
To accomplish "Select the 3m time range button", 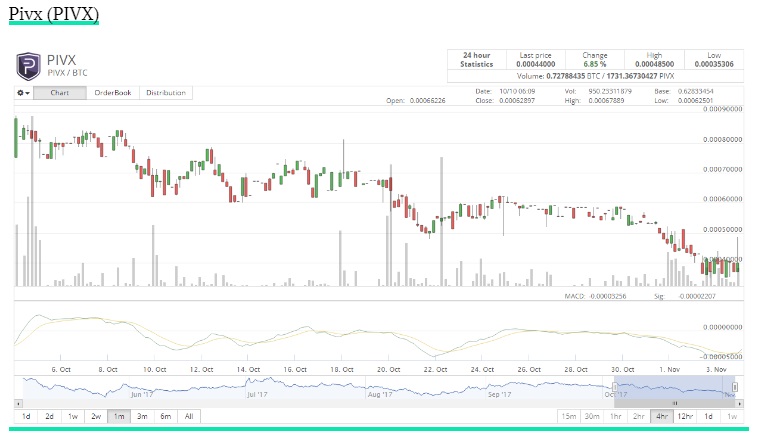I will [142, 416].
